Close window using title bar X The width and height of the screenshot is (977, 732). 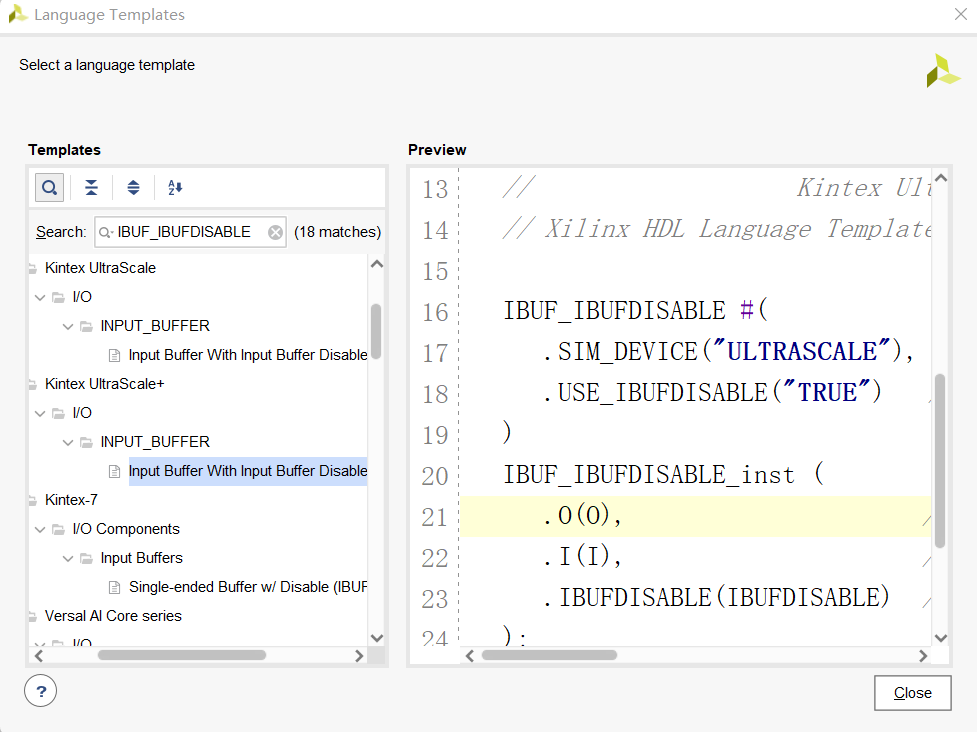(961, 14)
